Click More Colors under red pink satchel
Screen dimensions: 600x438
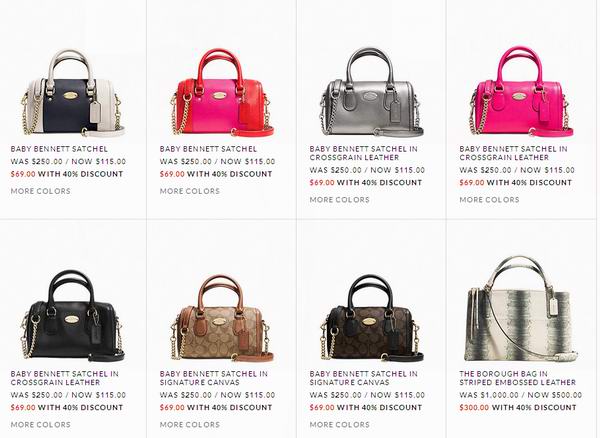190,191
